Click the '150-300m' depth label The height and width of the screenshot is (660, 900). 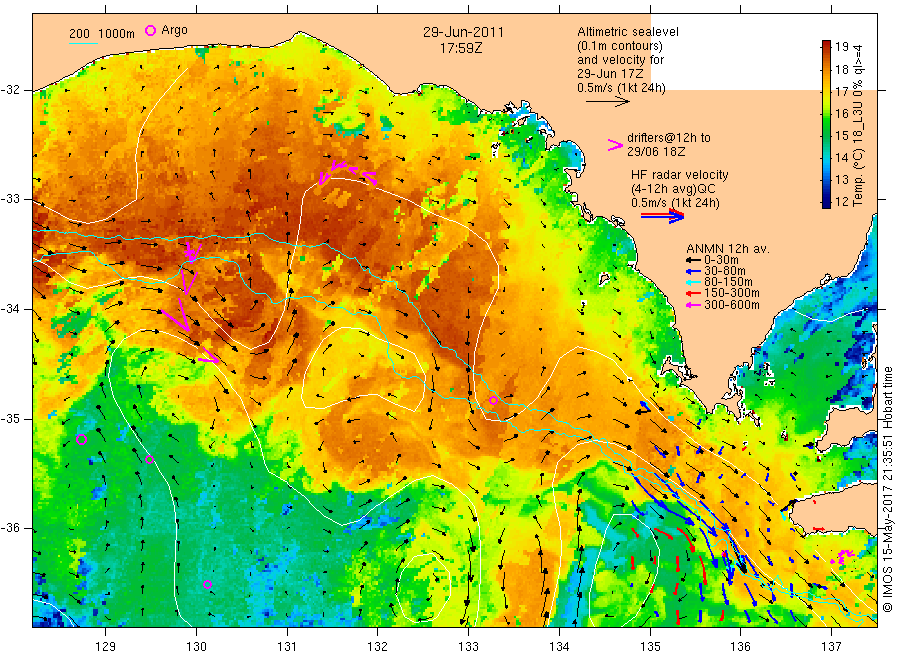tap(732, 293)
